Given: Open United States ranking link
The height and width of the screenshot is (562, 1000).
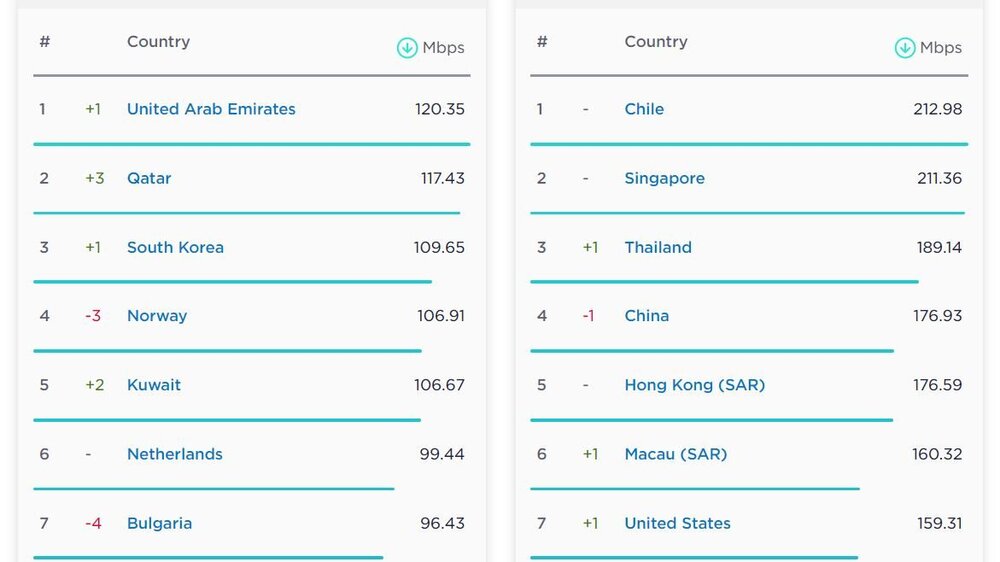Looking at the screenshot, I should tap(677, 523).
